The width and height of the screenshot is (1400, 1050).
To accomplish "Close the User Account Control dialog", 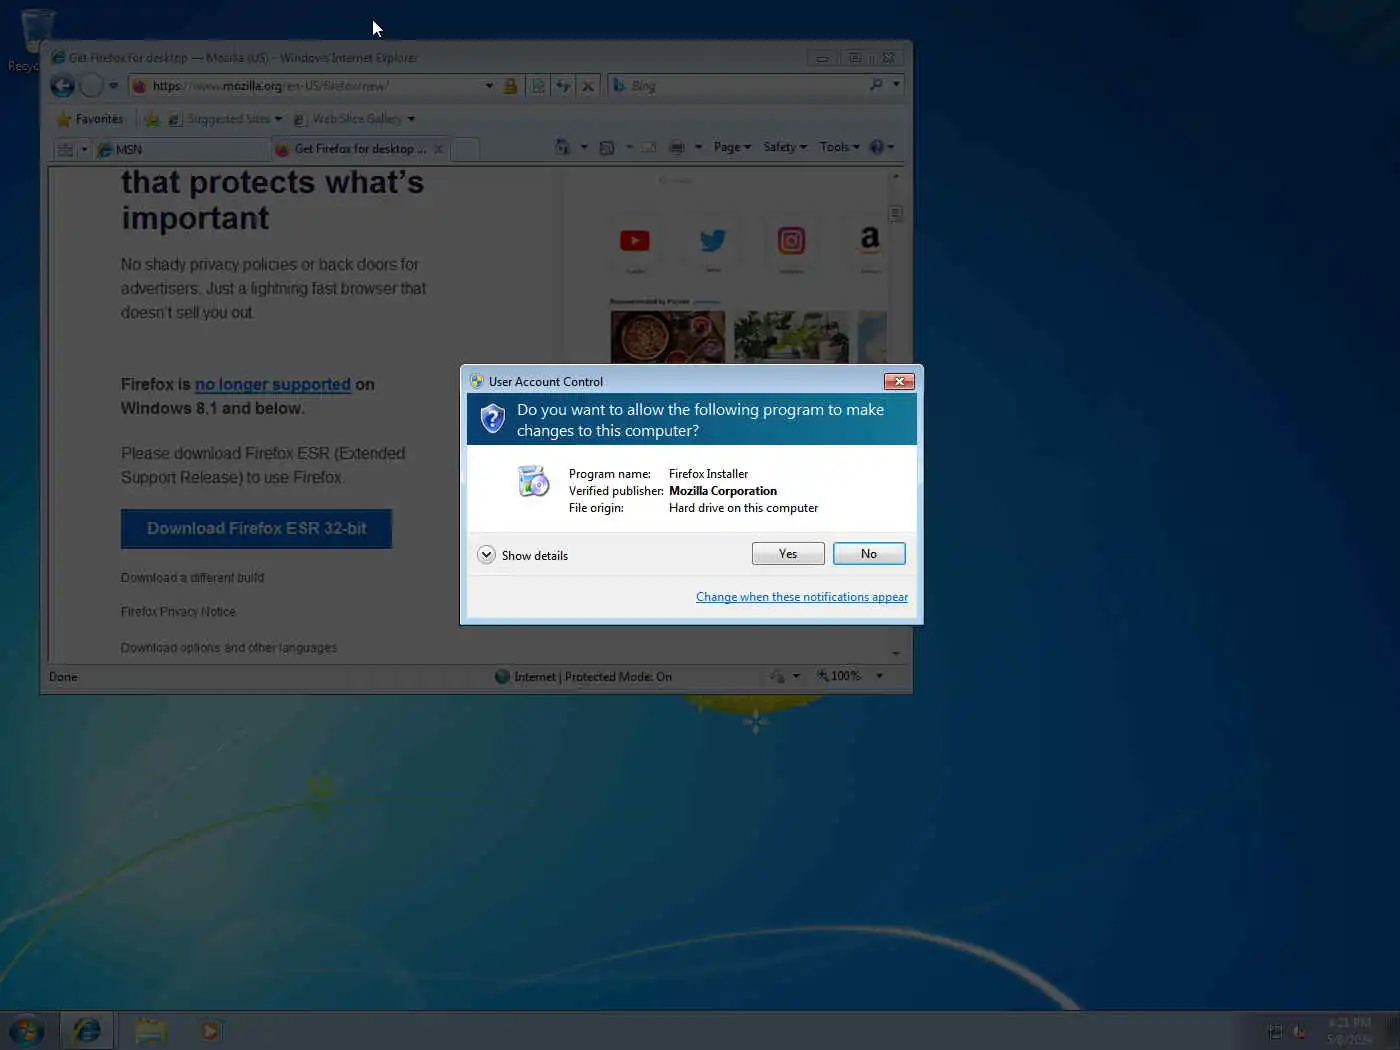I will [899, 381].
